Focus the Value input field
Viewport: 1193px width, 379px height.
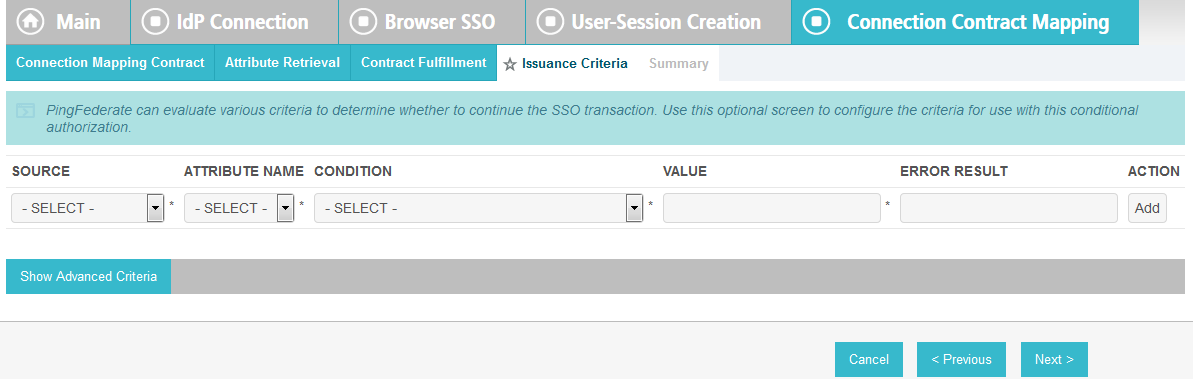click(771, 208)
